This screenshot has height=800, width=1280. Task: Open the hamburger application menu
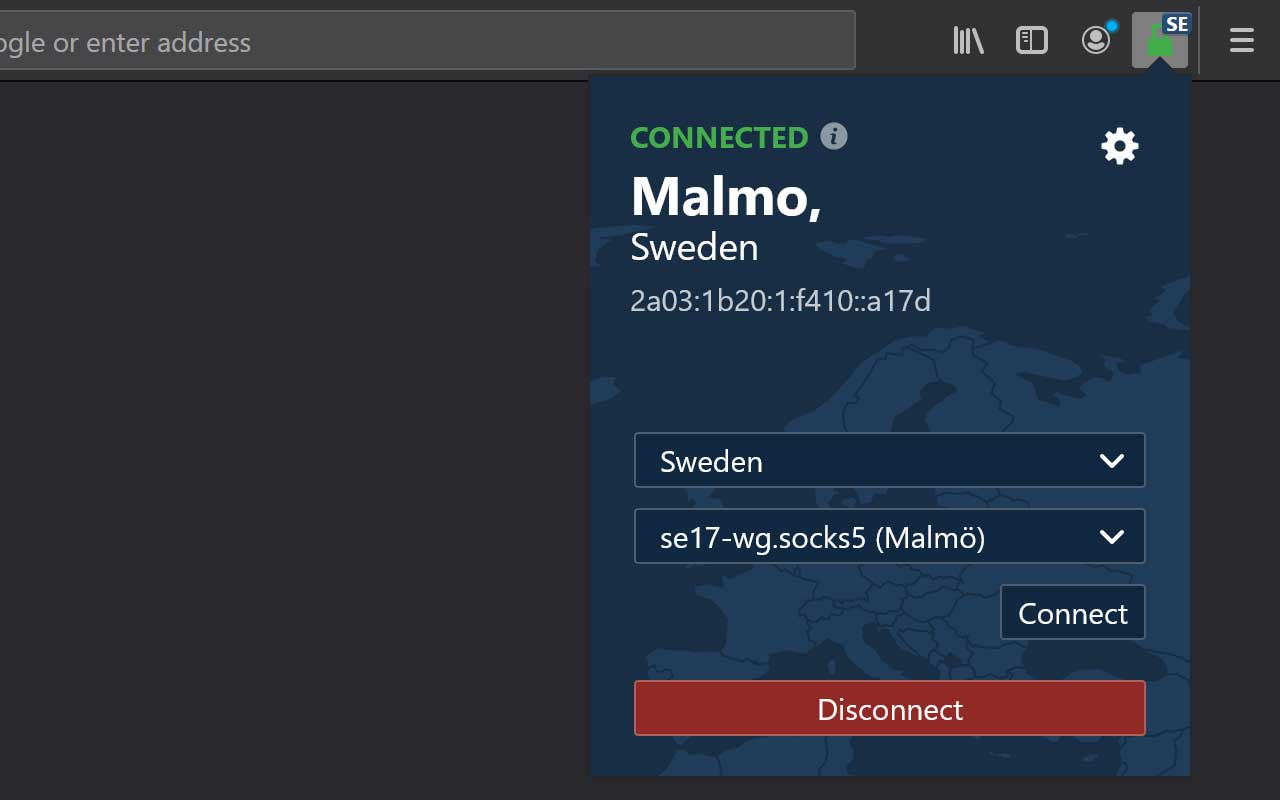[x=1242, y=41]
